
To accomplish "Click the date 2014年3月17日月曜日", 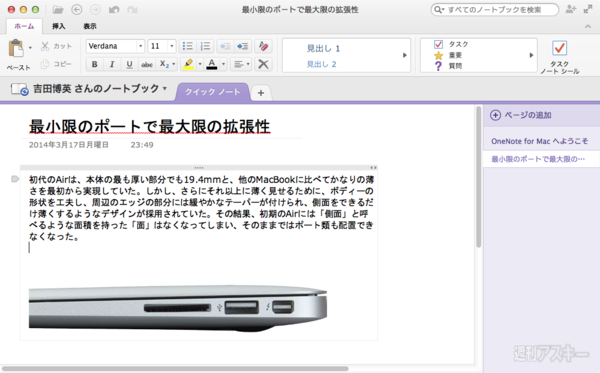I will pos(69,145).
